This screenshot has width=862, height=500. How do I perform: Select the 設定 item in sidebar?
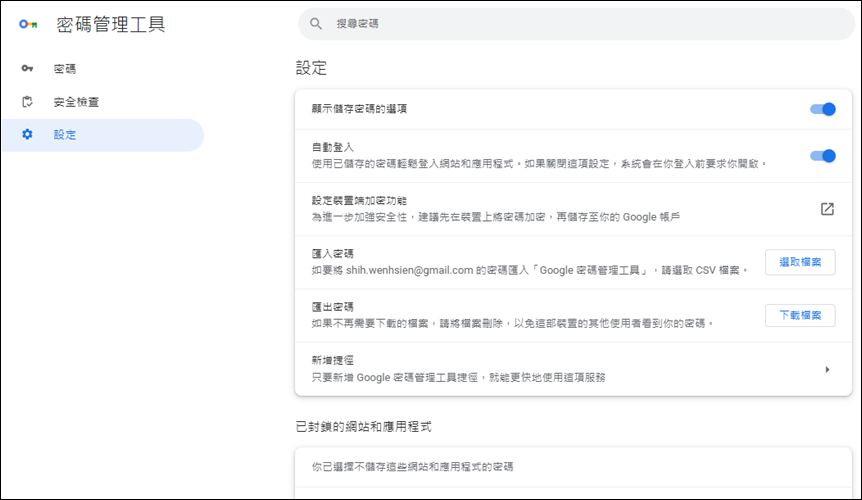103,135
